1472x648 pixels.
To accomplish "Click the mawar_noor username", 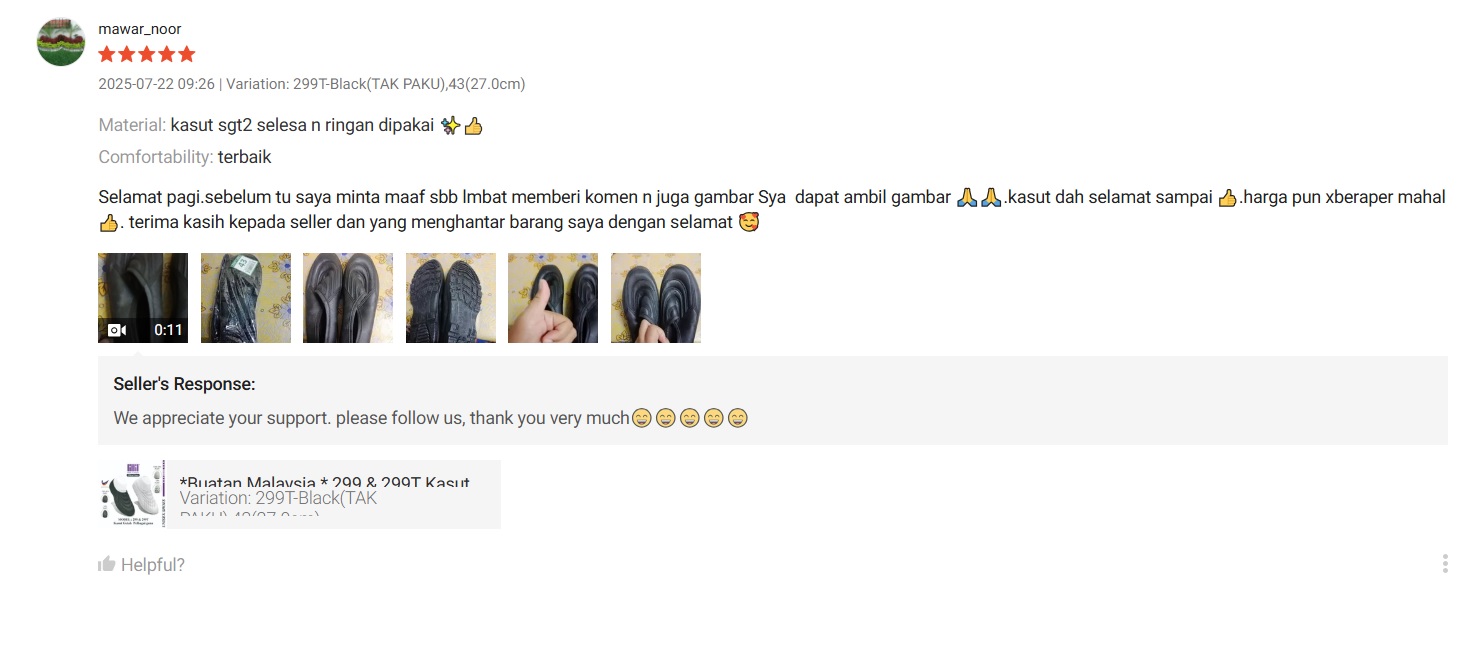I will pos(140,29).
